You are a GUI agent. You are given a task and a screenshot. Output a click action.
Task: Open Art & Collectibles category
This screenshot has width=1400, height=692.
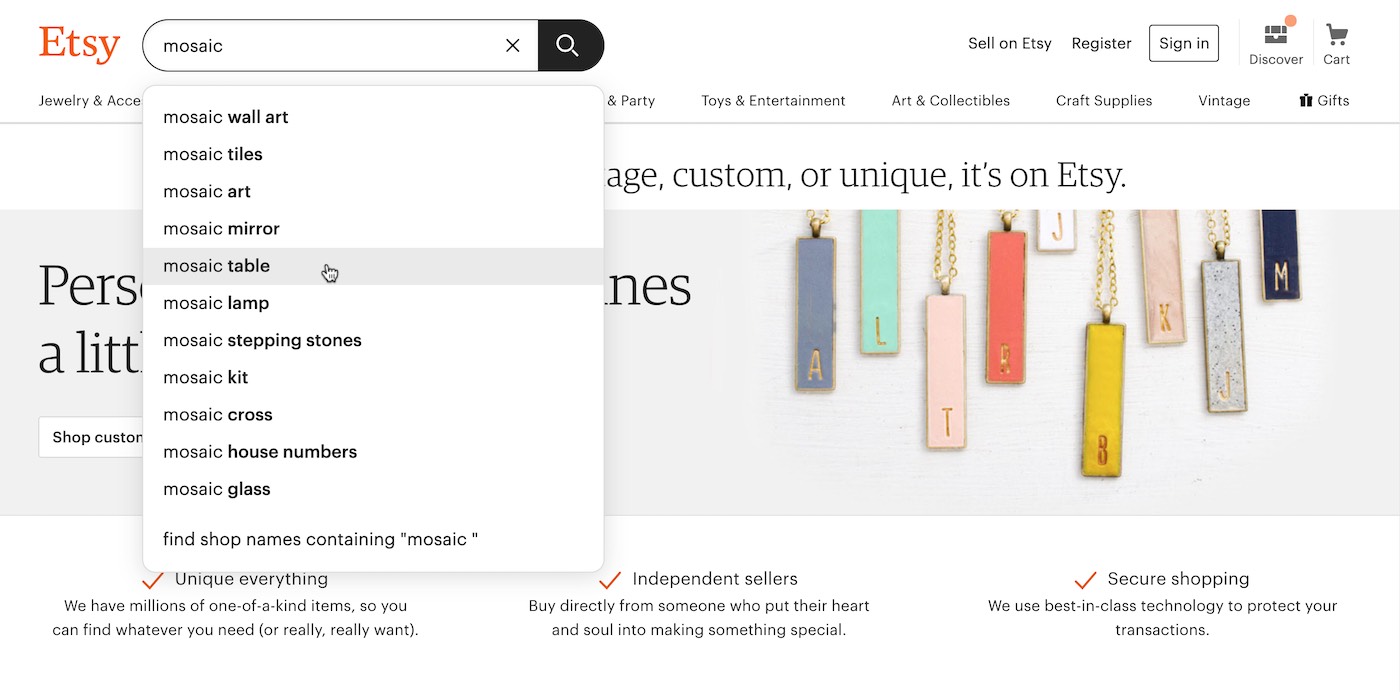(950, 101)
